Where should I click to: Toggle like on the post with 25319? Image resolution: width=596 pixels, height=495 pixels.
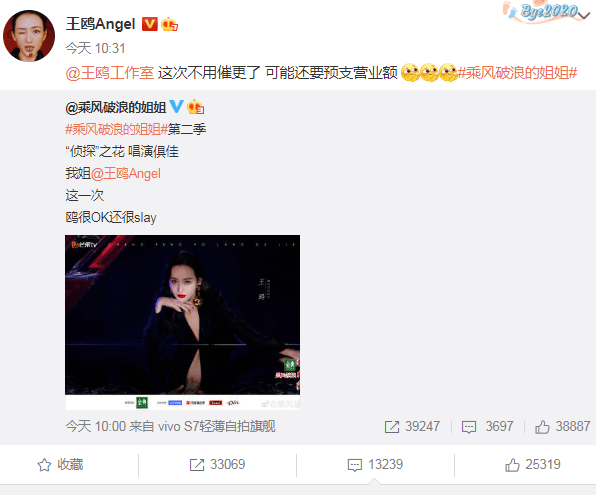(533, 465)
